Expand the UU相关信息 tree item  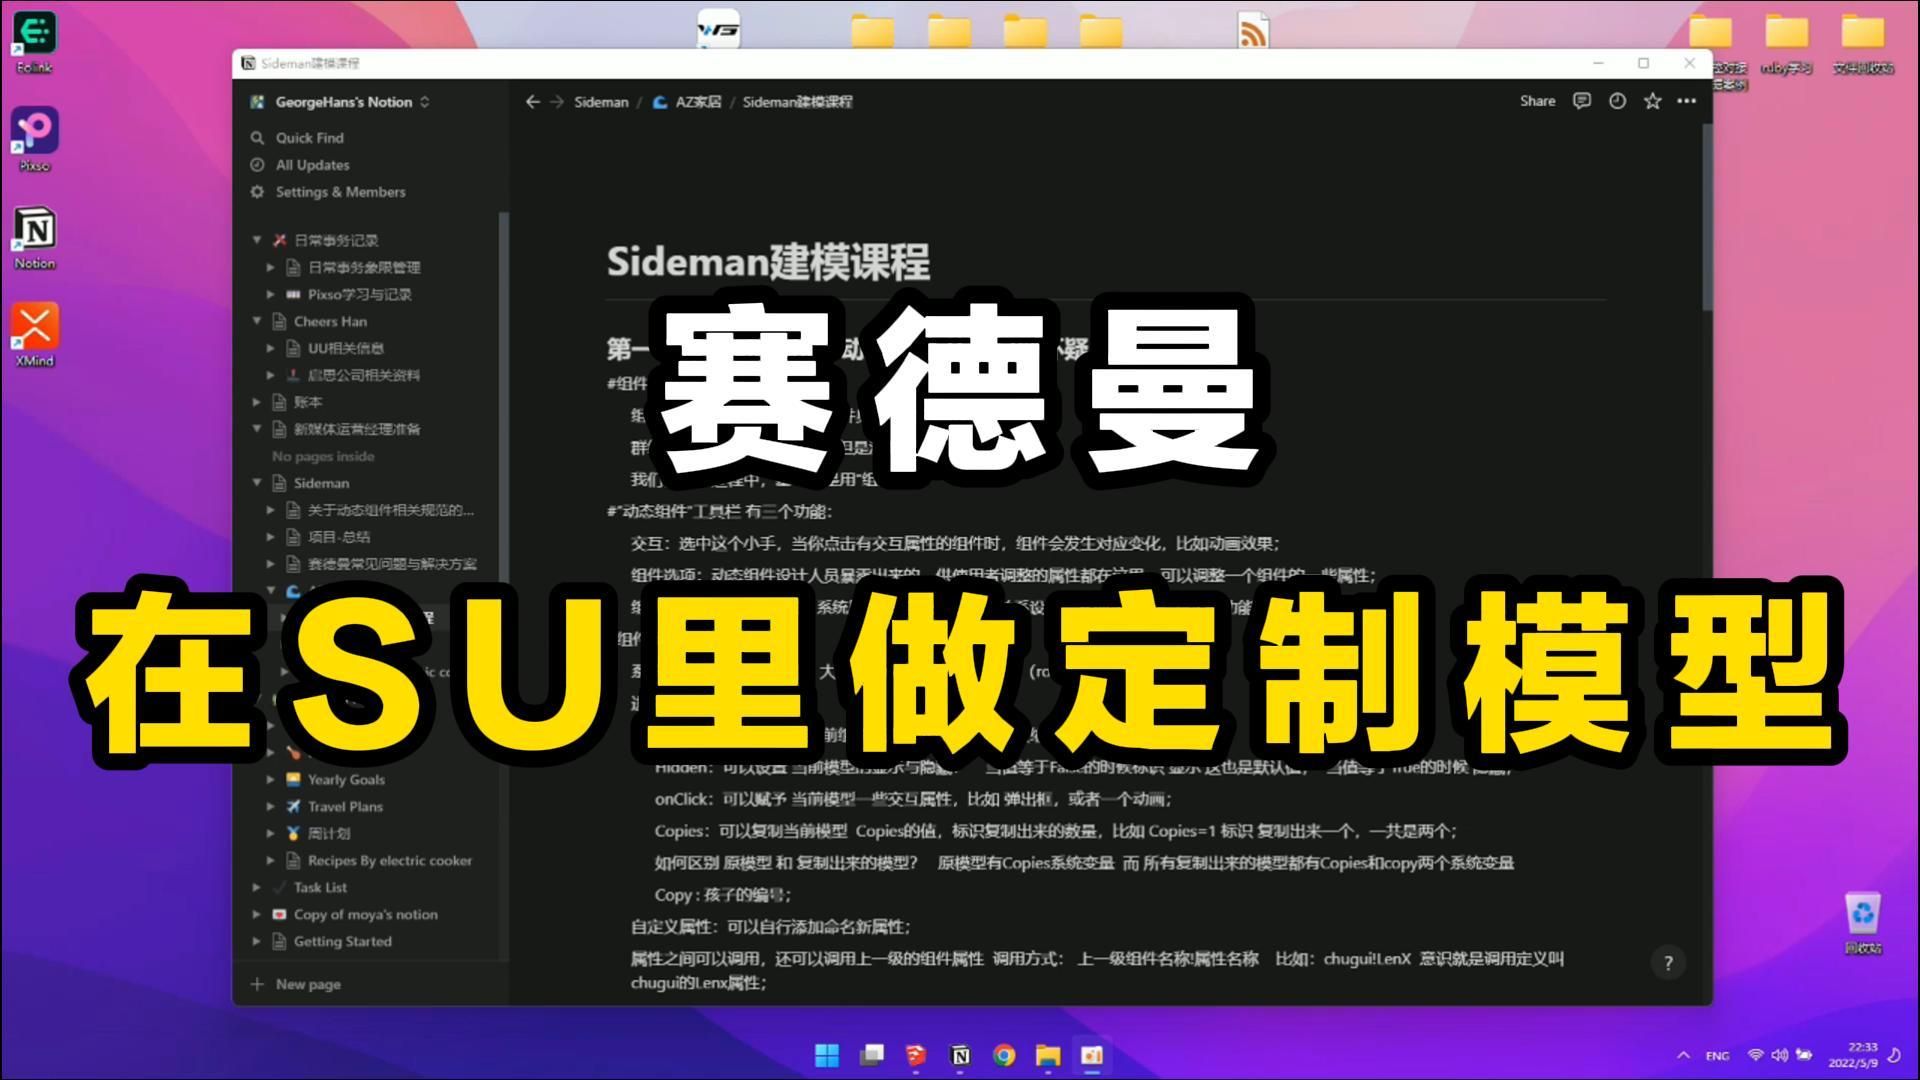tap(270, 348)
